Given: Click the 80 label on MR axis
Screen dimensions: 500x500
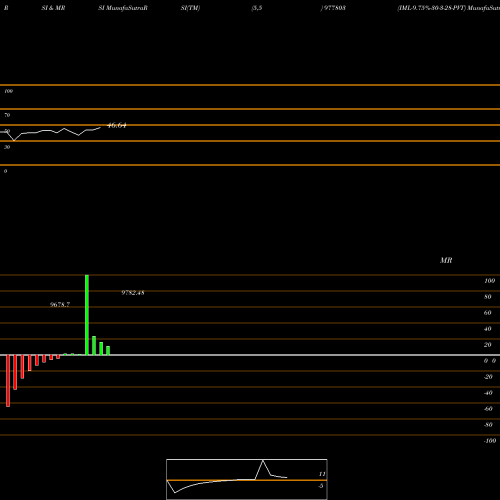Looking at the screenshot, I should click(x=488, y=297).
